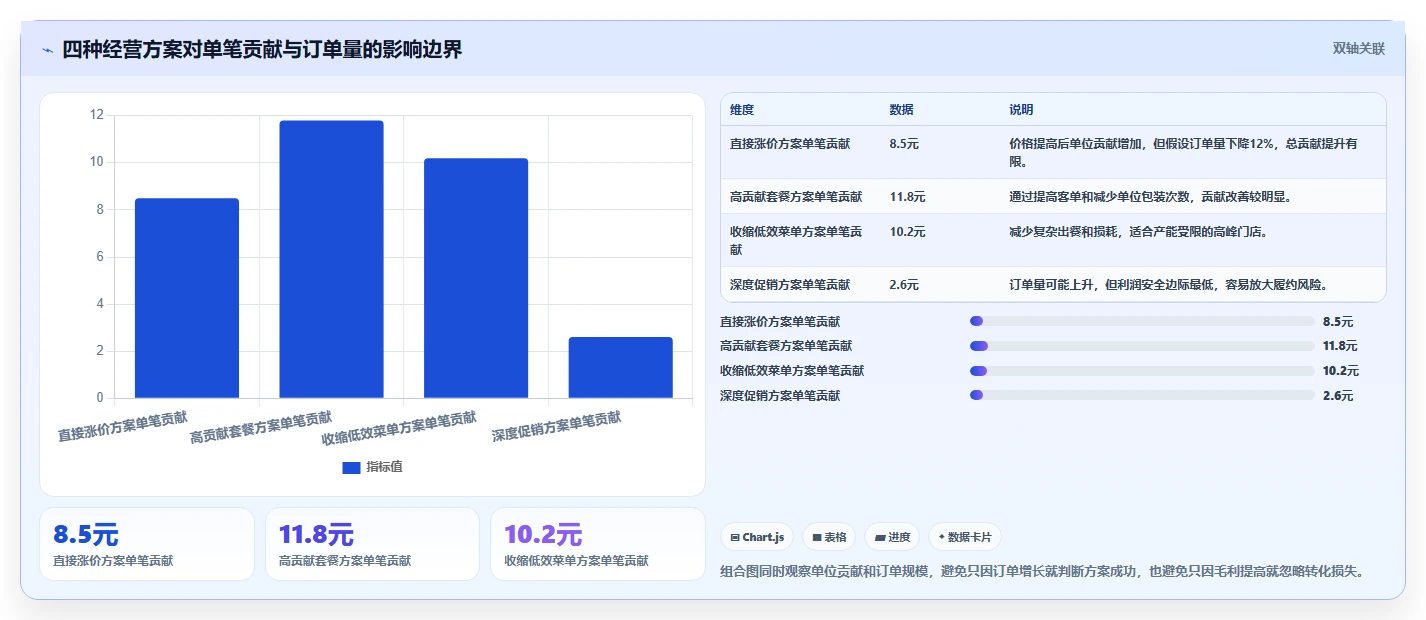This screenshot has height=620, width=1426.
Task: Select the Chart.js chip
Action: (x=757, y=537)
